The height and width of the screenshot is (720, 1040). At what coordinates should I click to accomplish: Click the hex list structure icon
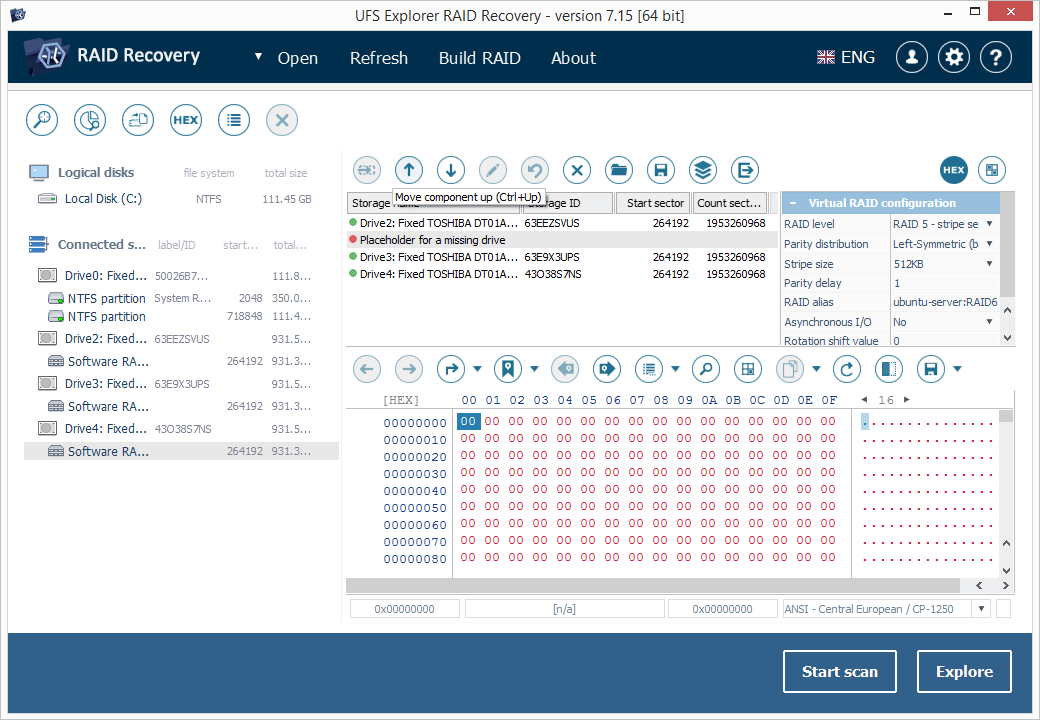click(649, 369)
